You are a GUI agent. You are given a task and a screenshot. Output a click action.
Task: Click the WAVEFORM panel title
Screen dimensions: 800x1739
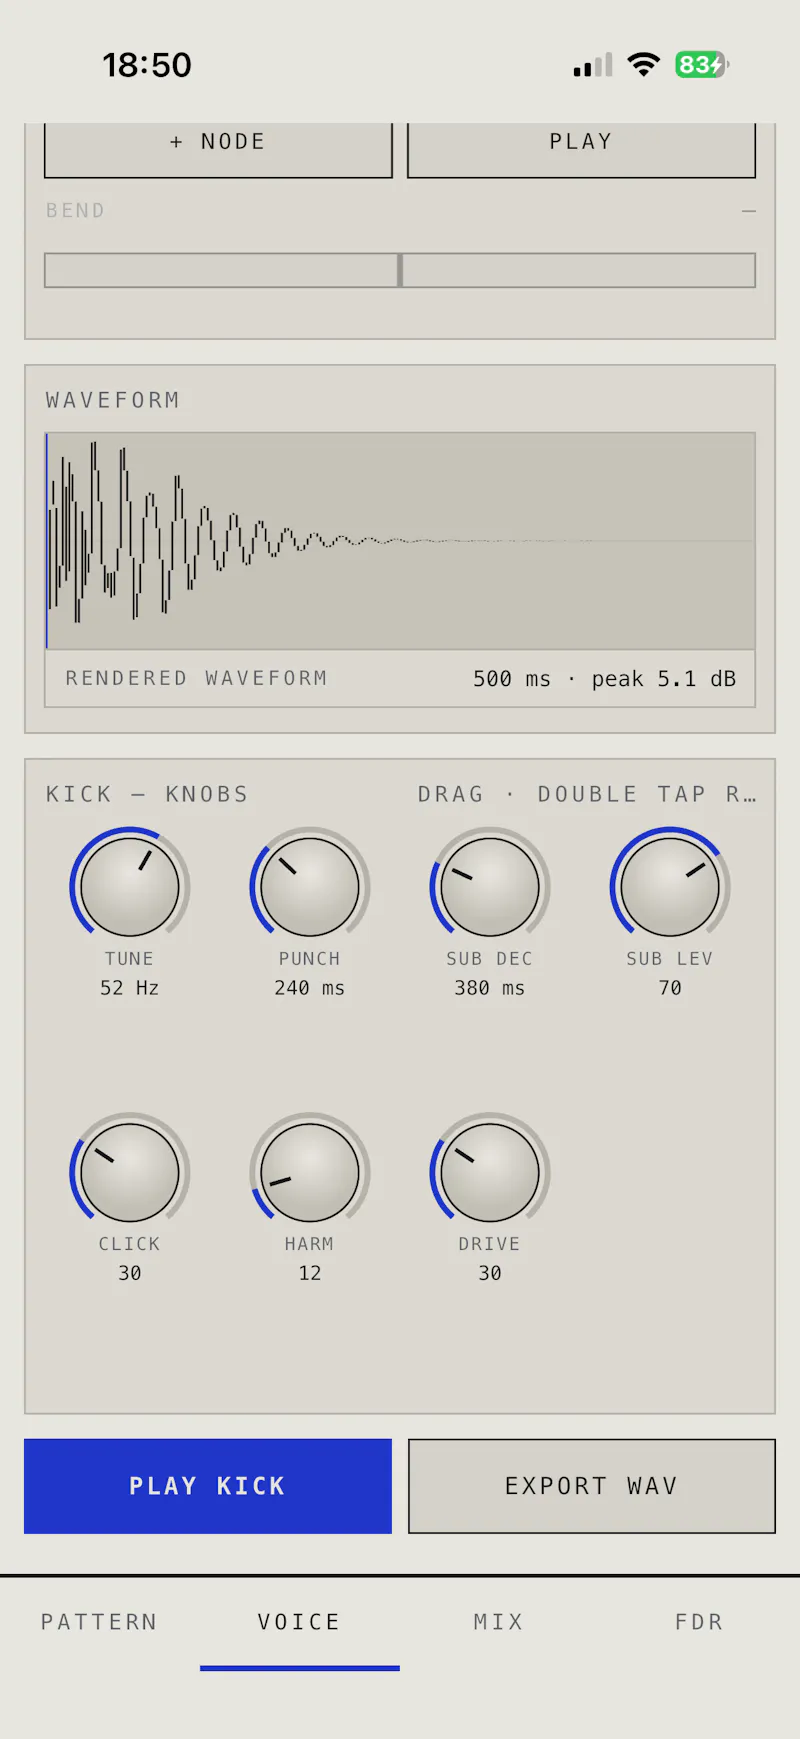point(113,400)
